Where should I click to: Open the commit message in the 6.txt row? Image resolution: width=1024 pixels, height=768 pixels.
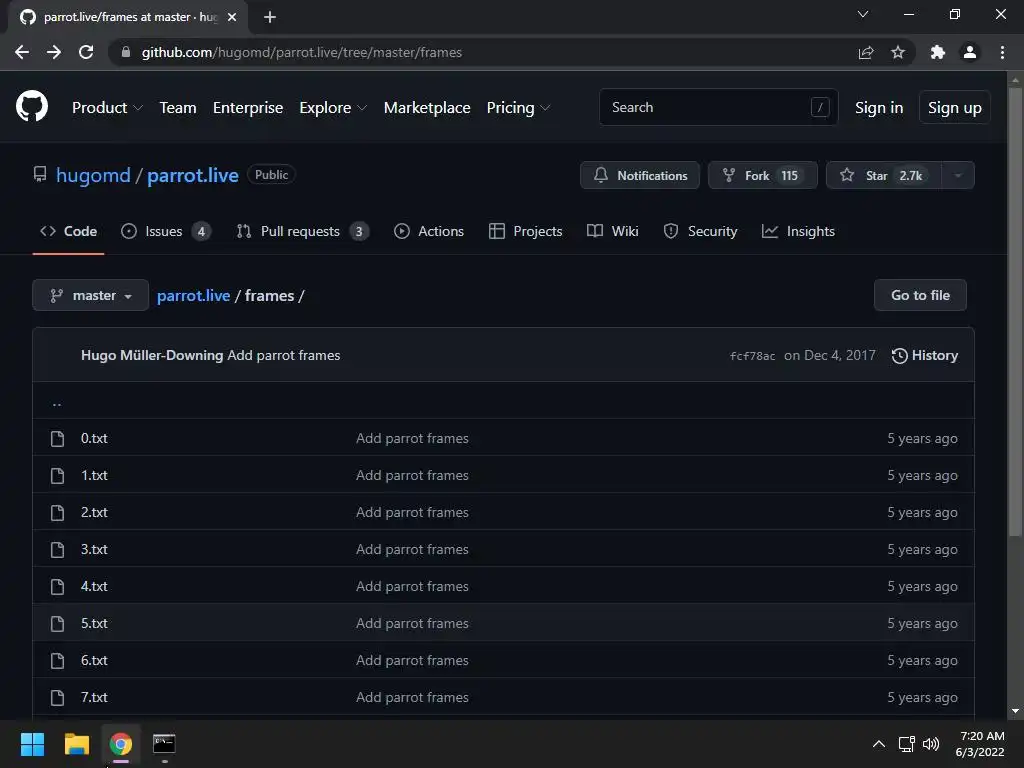click(412, 660)
